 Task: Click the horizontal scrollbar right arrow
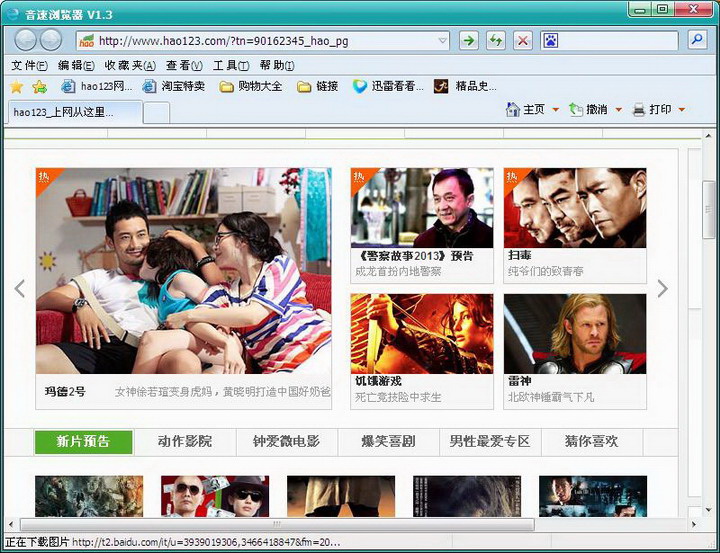694,524
